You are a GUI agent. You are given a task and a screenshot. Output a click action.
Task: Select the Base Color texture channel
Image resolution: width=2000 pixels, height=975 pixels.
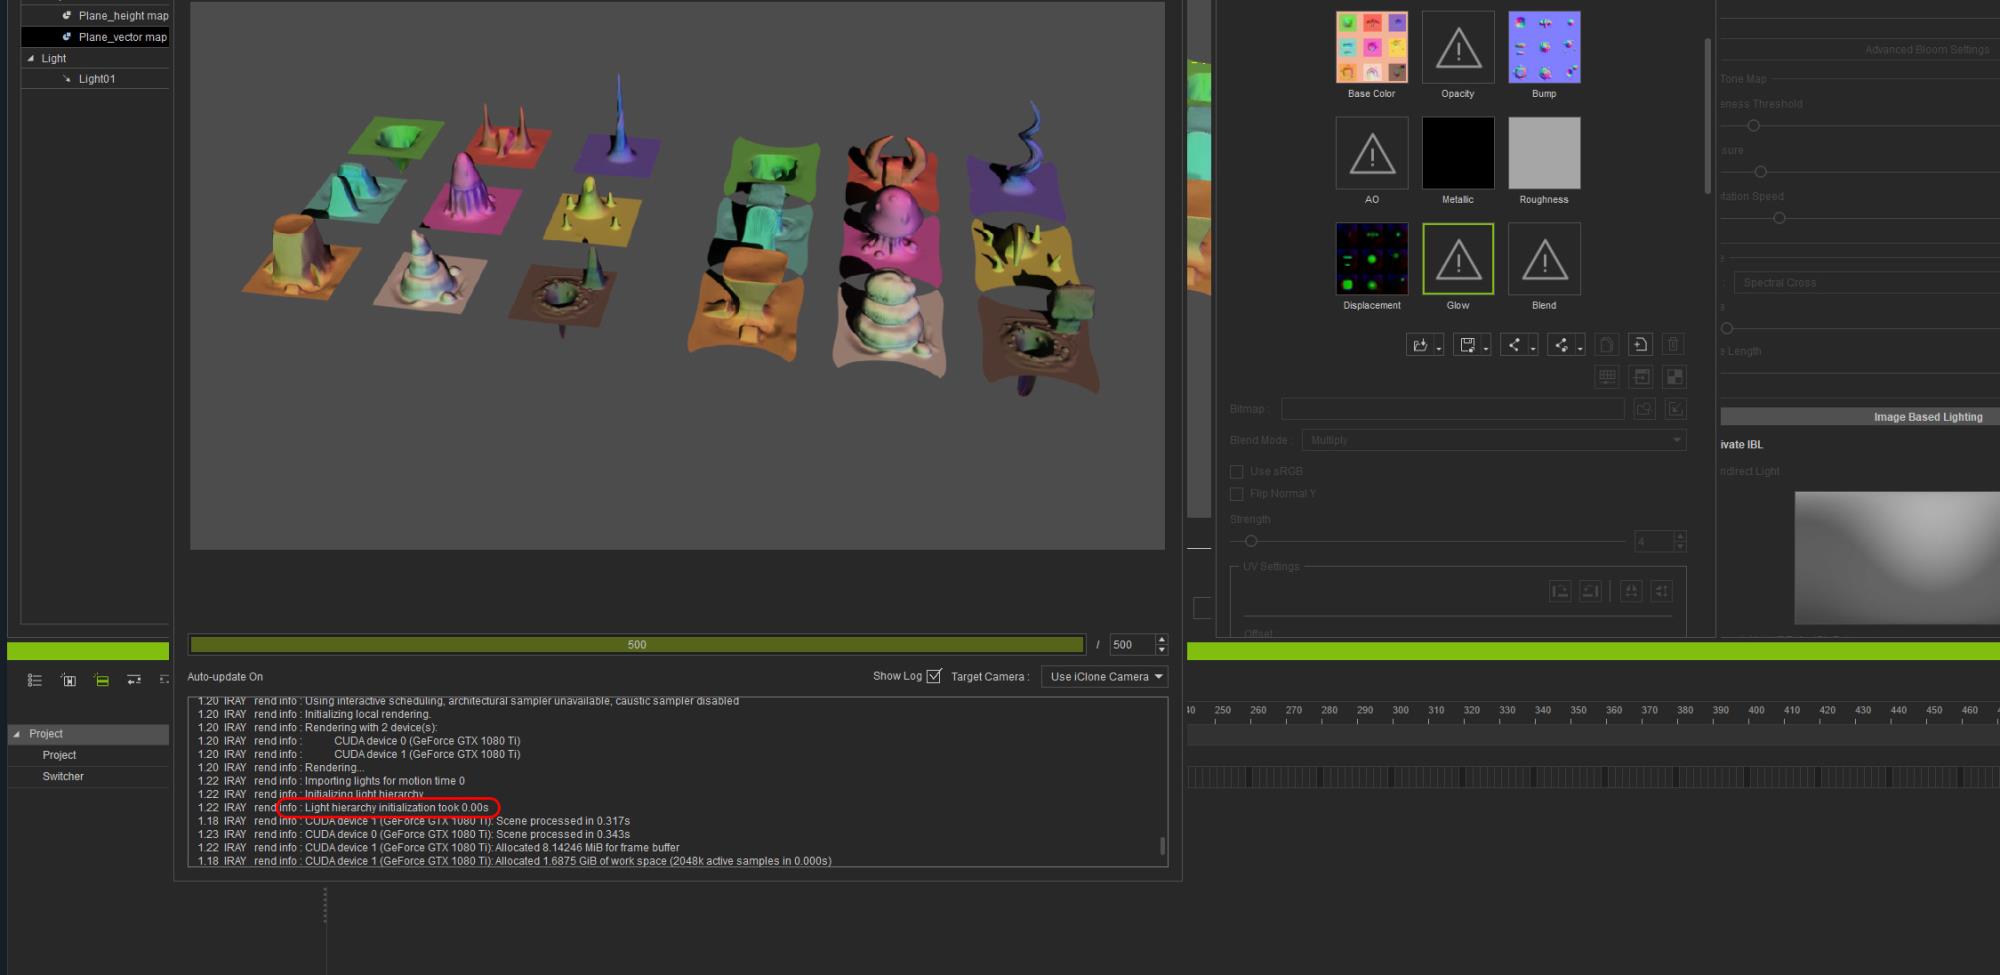(1371, 47)
